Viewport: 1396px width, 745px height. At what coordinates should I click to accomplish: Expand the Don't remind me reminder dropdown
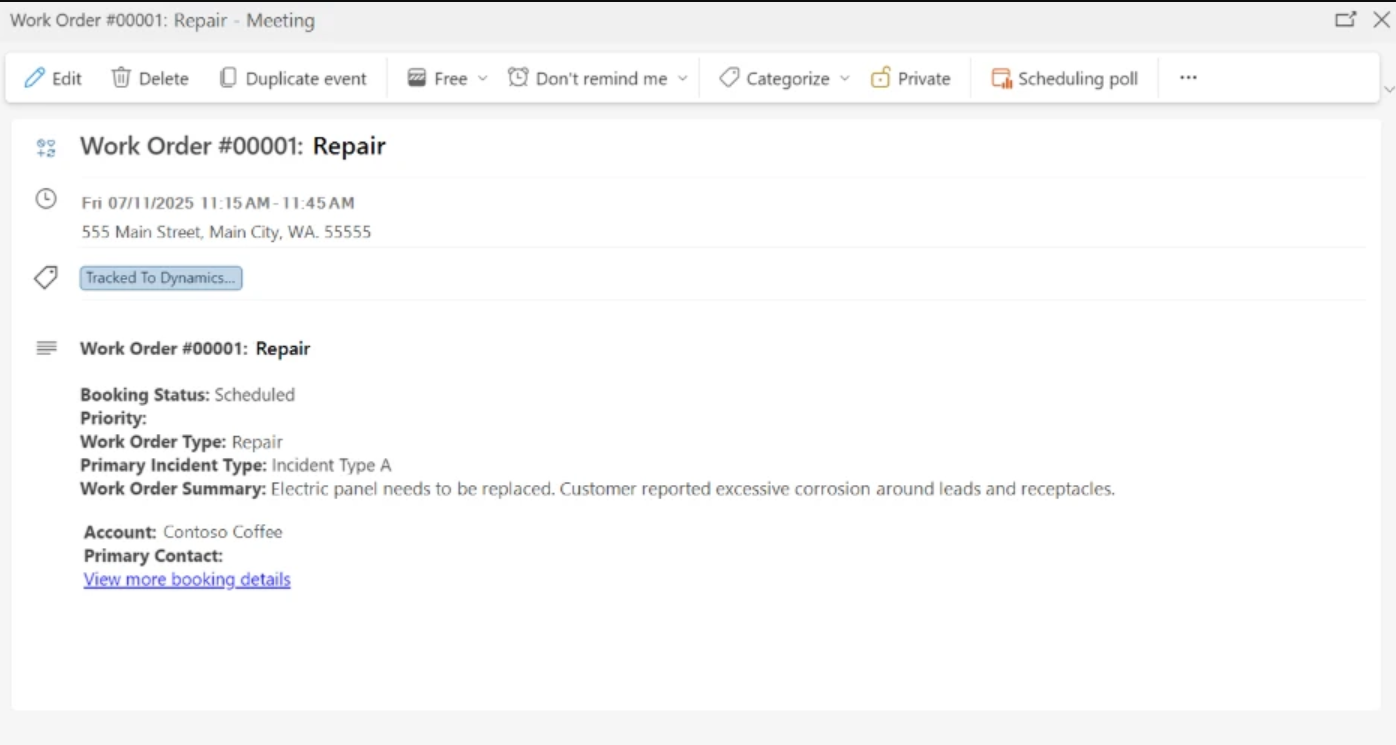pos(683,77)
